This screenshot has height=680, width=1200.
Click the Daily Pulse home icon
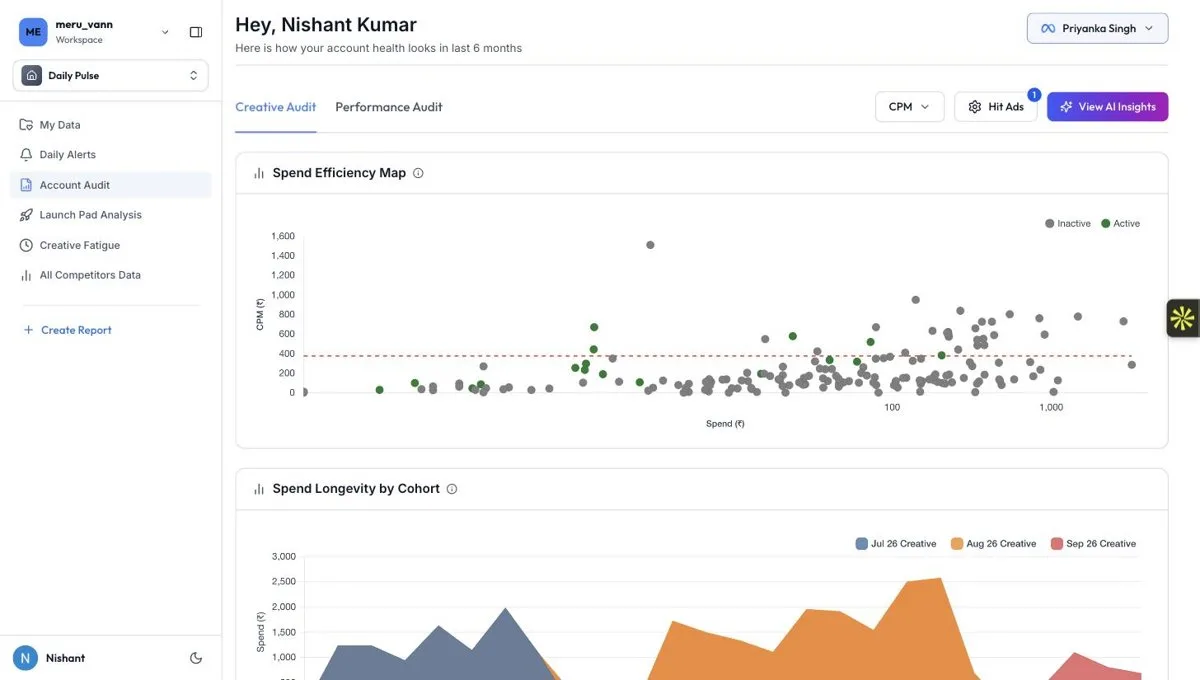click(x=32, y=75)
